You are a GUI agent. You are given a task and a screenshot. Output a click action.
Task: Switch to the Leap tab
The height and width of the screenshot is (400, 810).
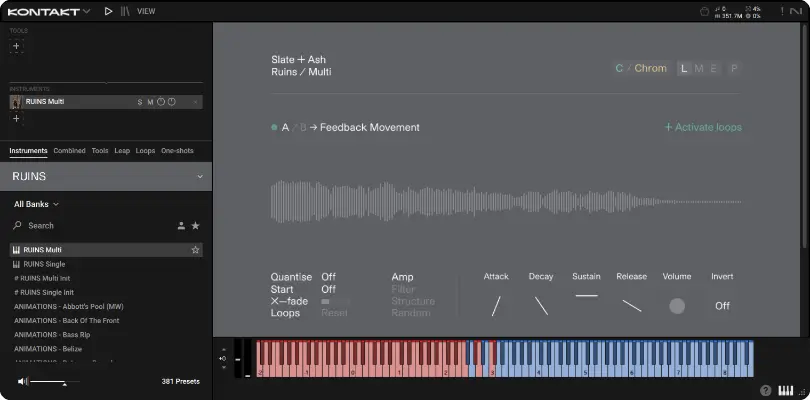click(x=122, y=151)
